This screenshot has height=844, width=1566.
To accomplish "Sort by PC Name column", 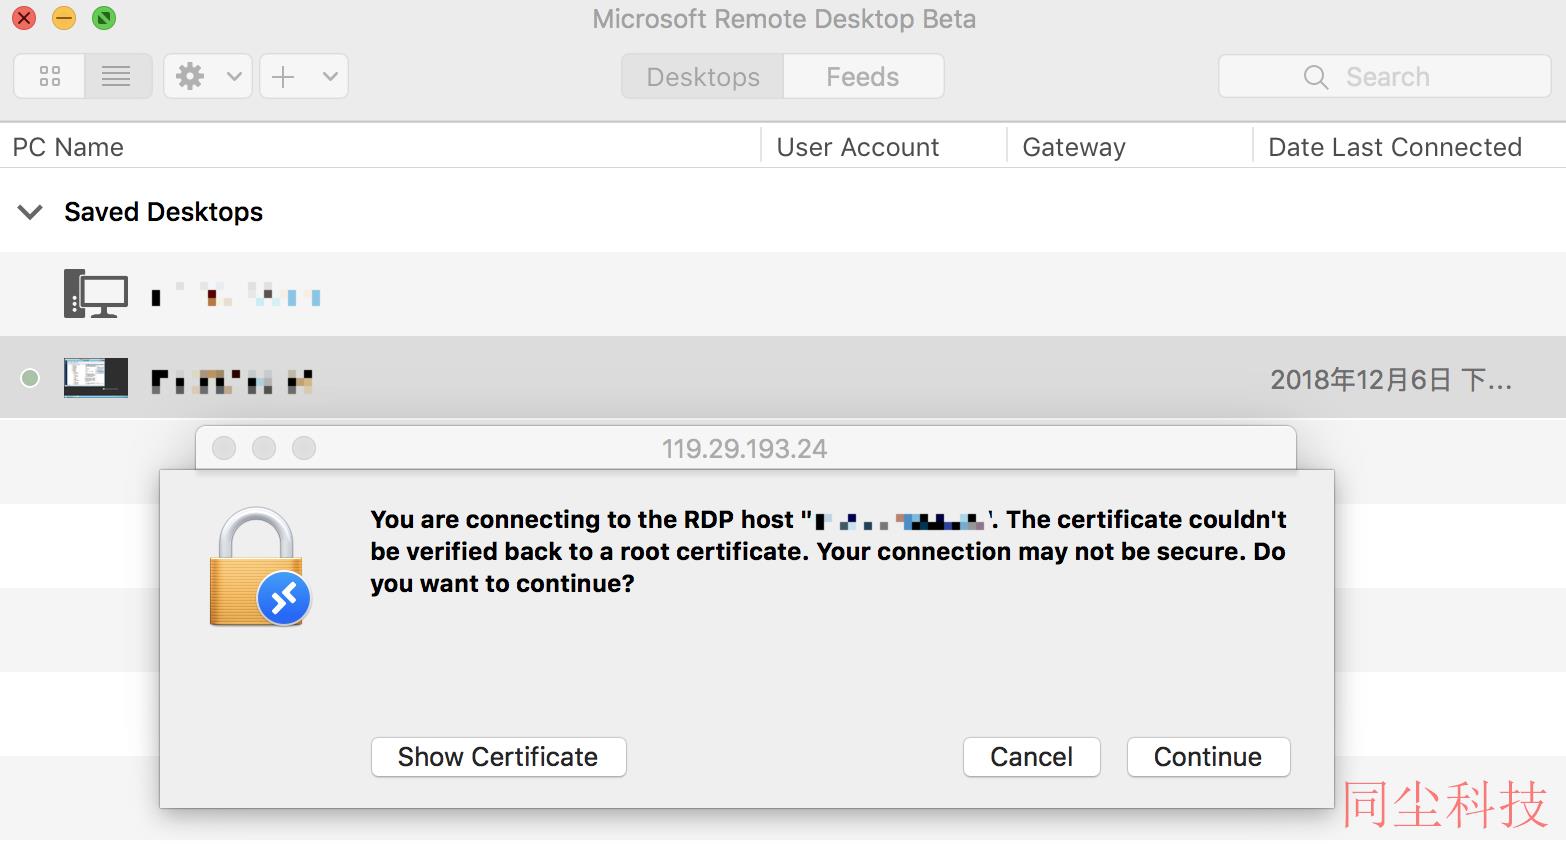I will coord(68,147).
